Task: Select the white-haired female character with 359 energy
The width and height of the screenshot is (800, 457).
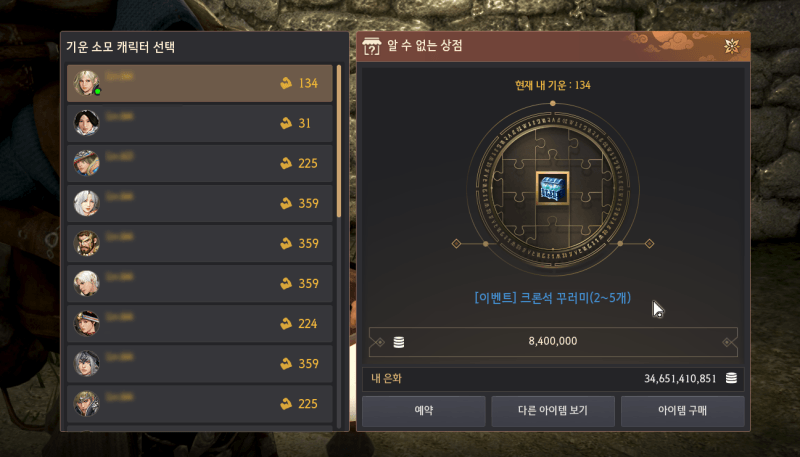Action: point(86,203)
